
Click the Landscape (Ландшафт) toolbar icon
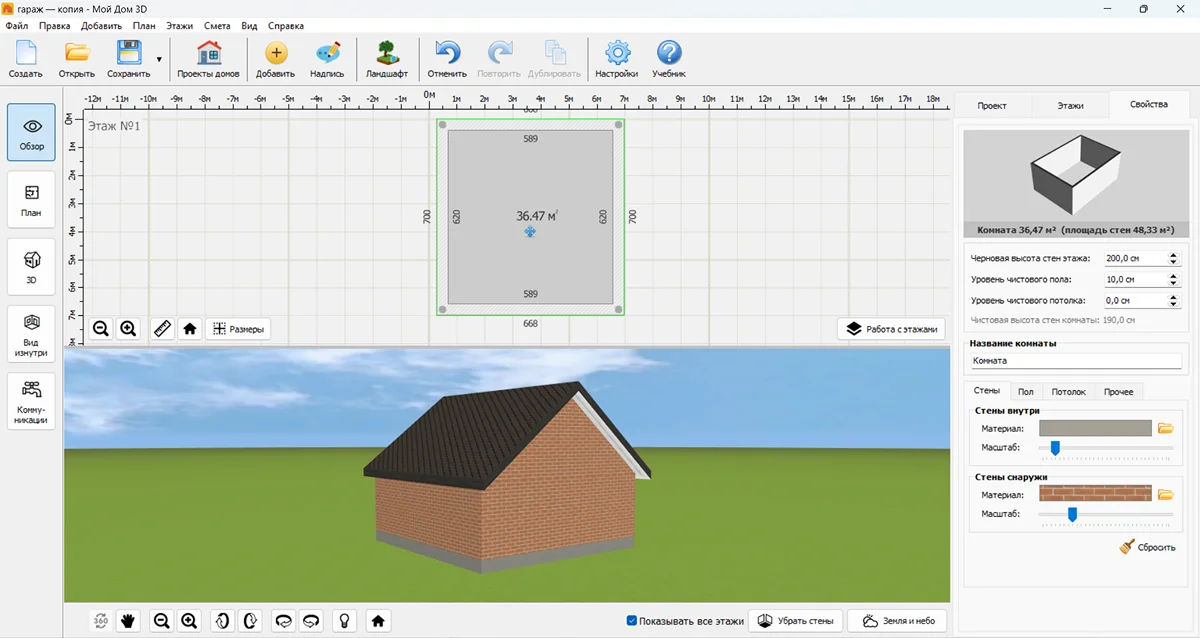[x=386, y=59]
